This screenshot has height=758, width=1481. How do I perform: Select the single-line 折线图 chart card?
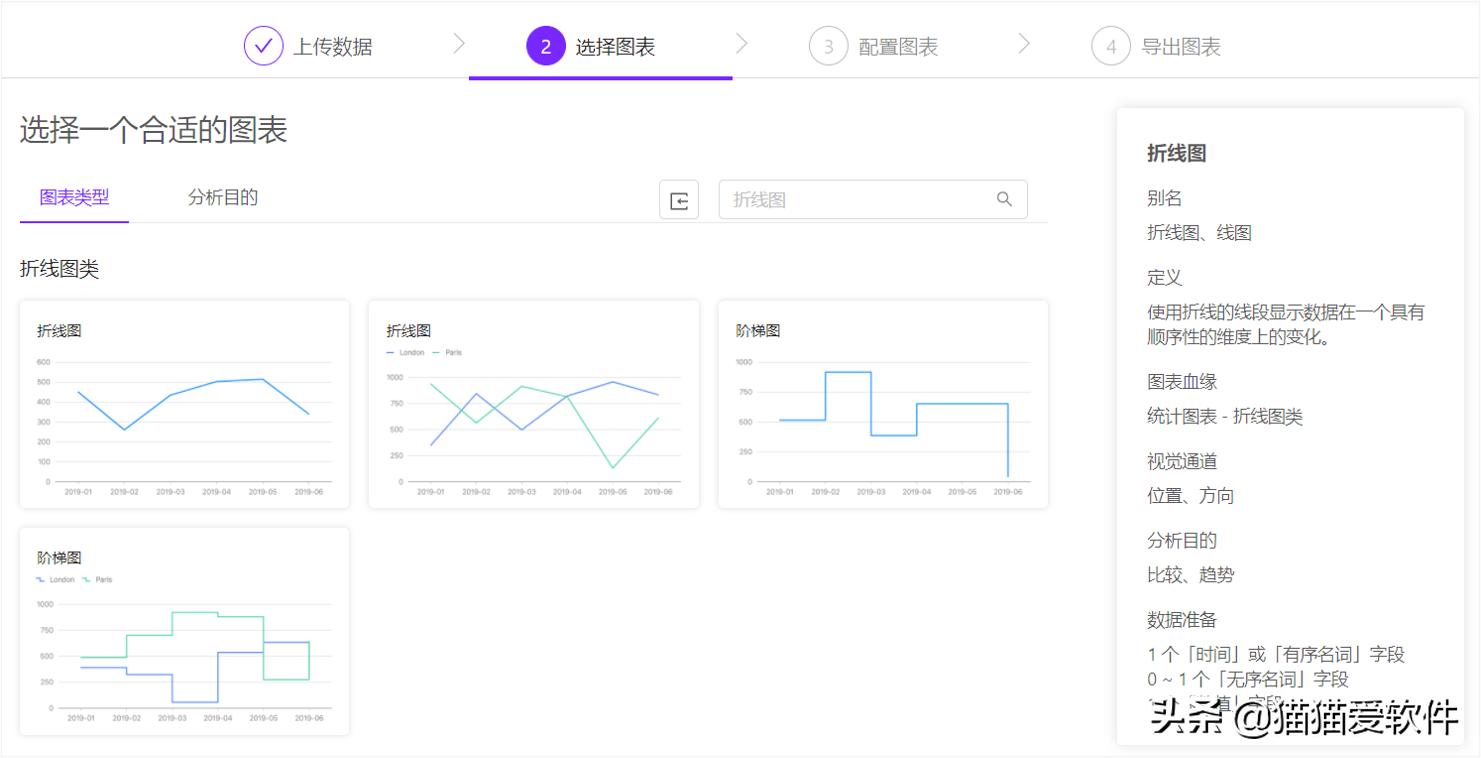pyautogui.click(x=184, y=404)
